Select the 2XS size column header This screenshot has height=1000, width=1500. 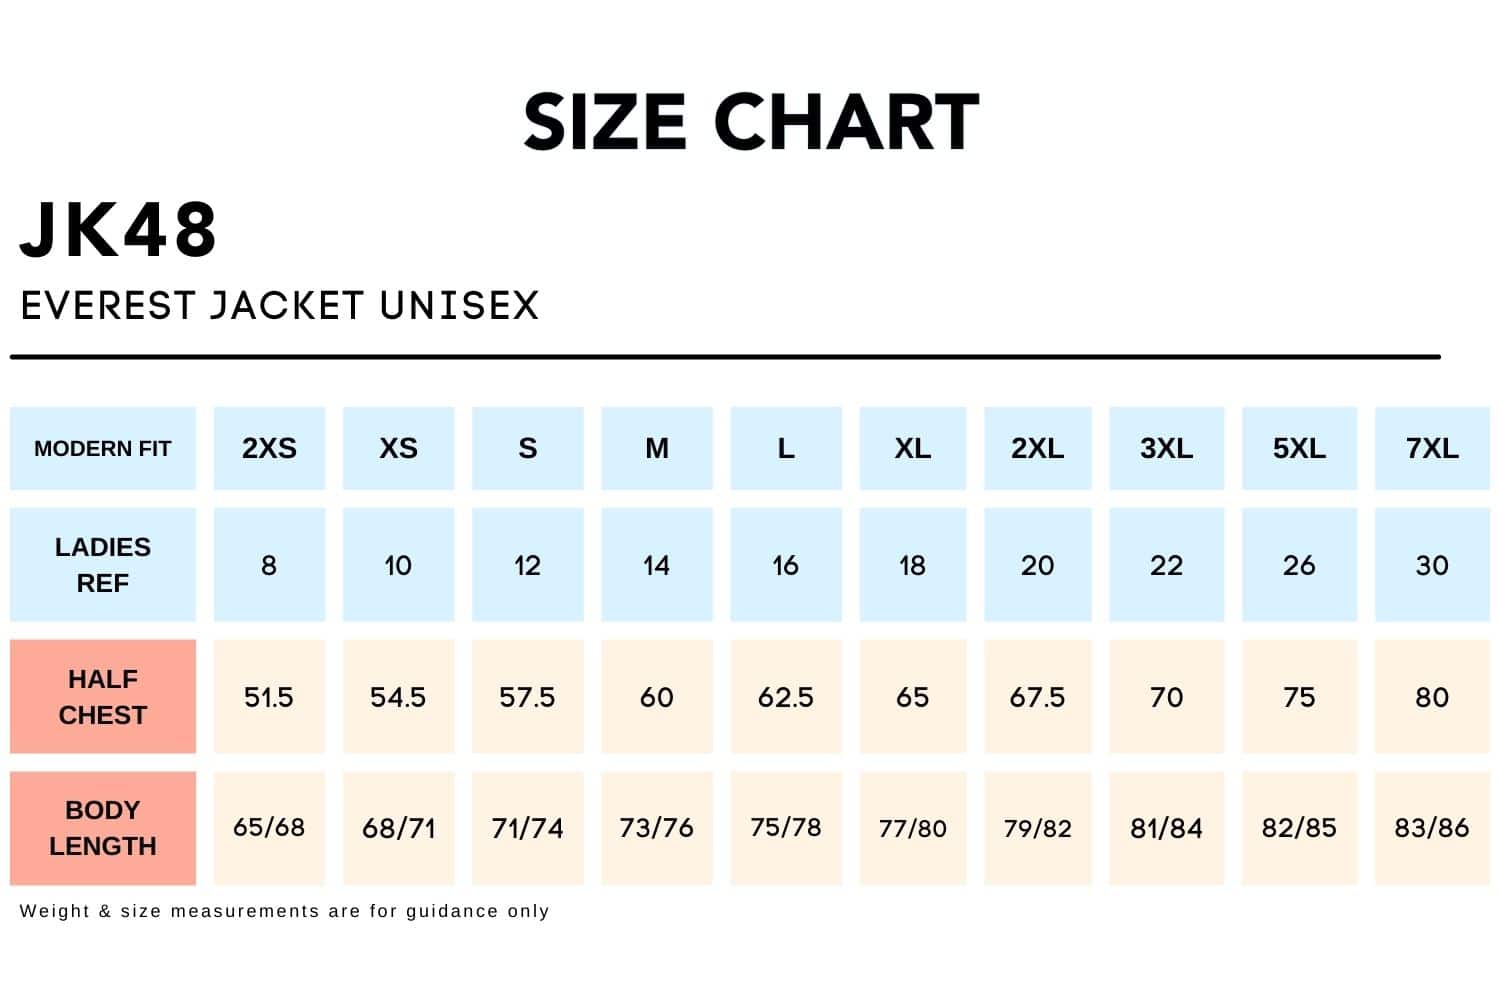click(x=269, y=449)
